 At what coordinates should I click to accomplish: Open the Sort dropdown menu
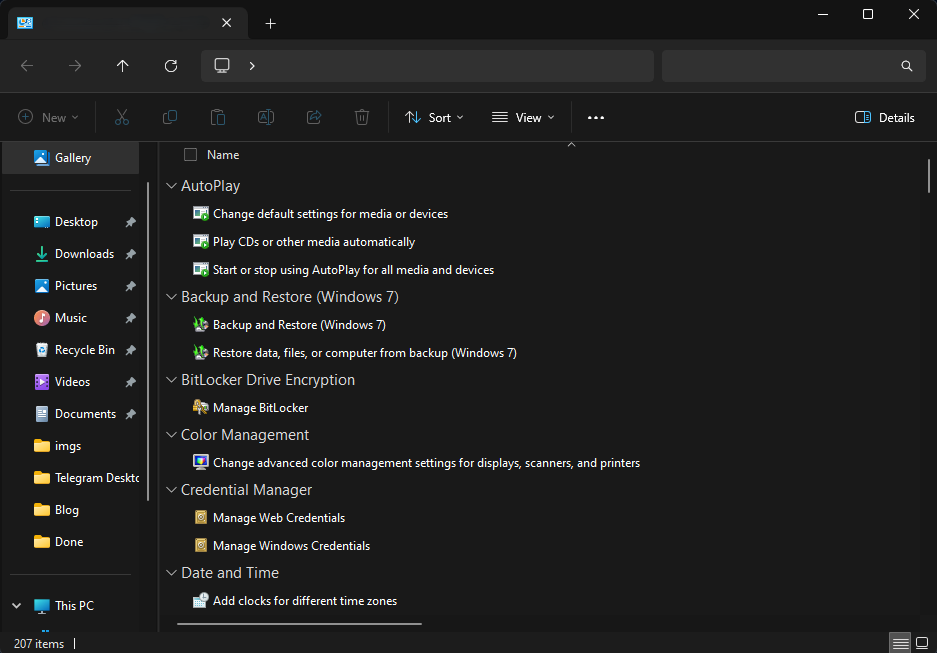tap(434, 118)
